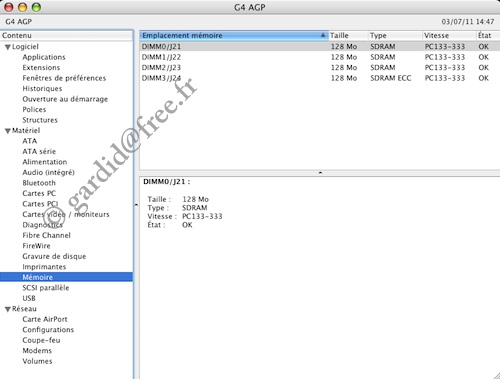The width and height of the screenshot is (500, 379).
Task: Collapse the Matériel section triangle
Action: click(7, 131)
